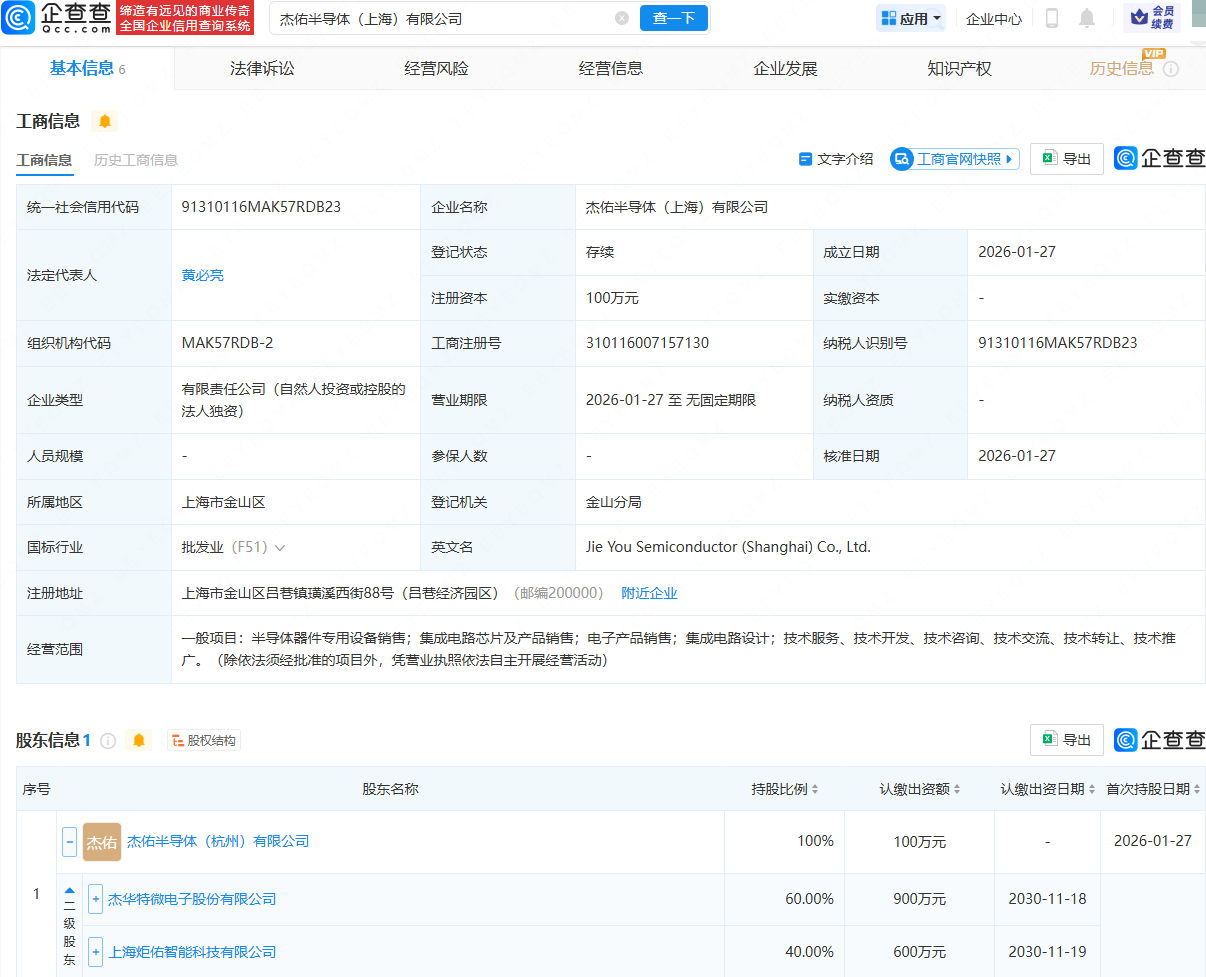Viewport: 1206px width, 977px height.
Task: Click bell icon beside 股东信息 heading
Action: 139,741
